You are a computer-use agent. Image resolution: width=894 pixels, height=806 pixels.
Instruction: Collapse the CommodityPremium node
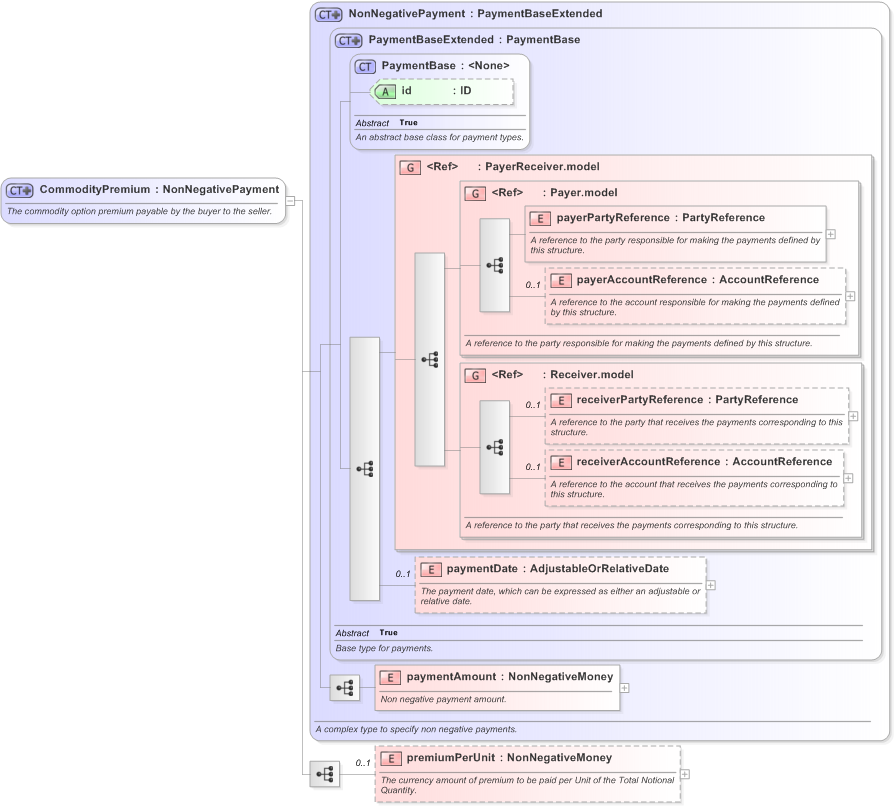pyautogui.click(x=290, y=201)
